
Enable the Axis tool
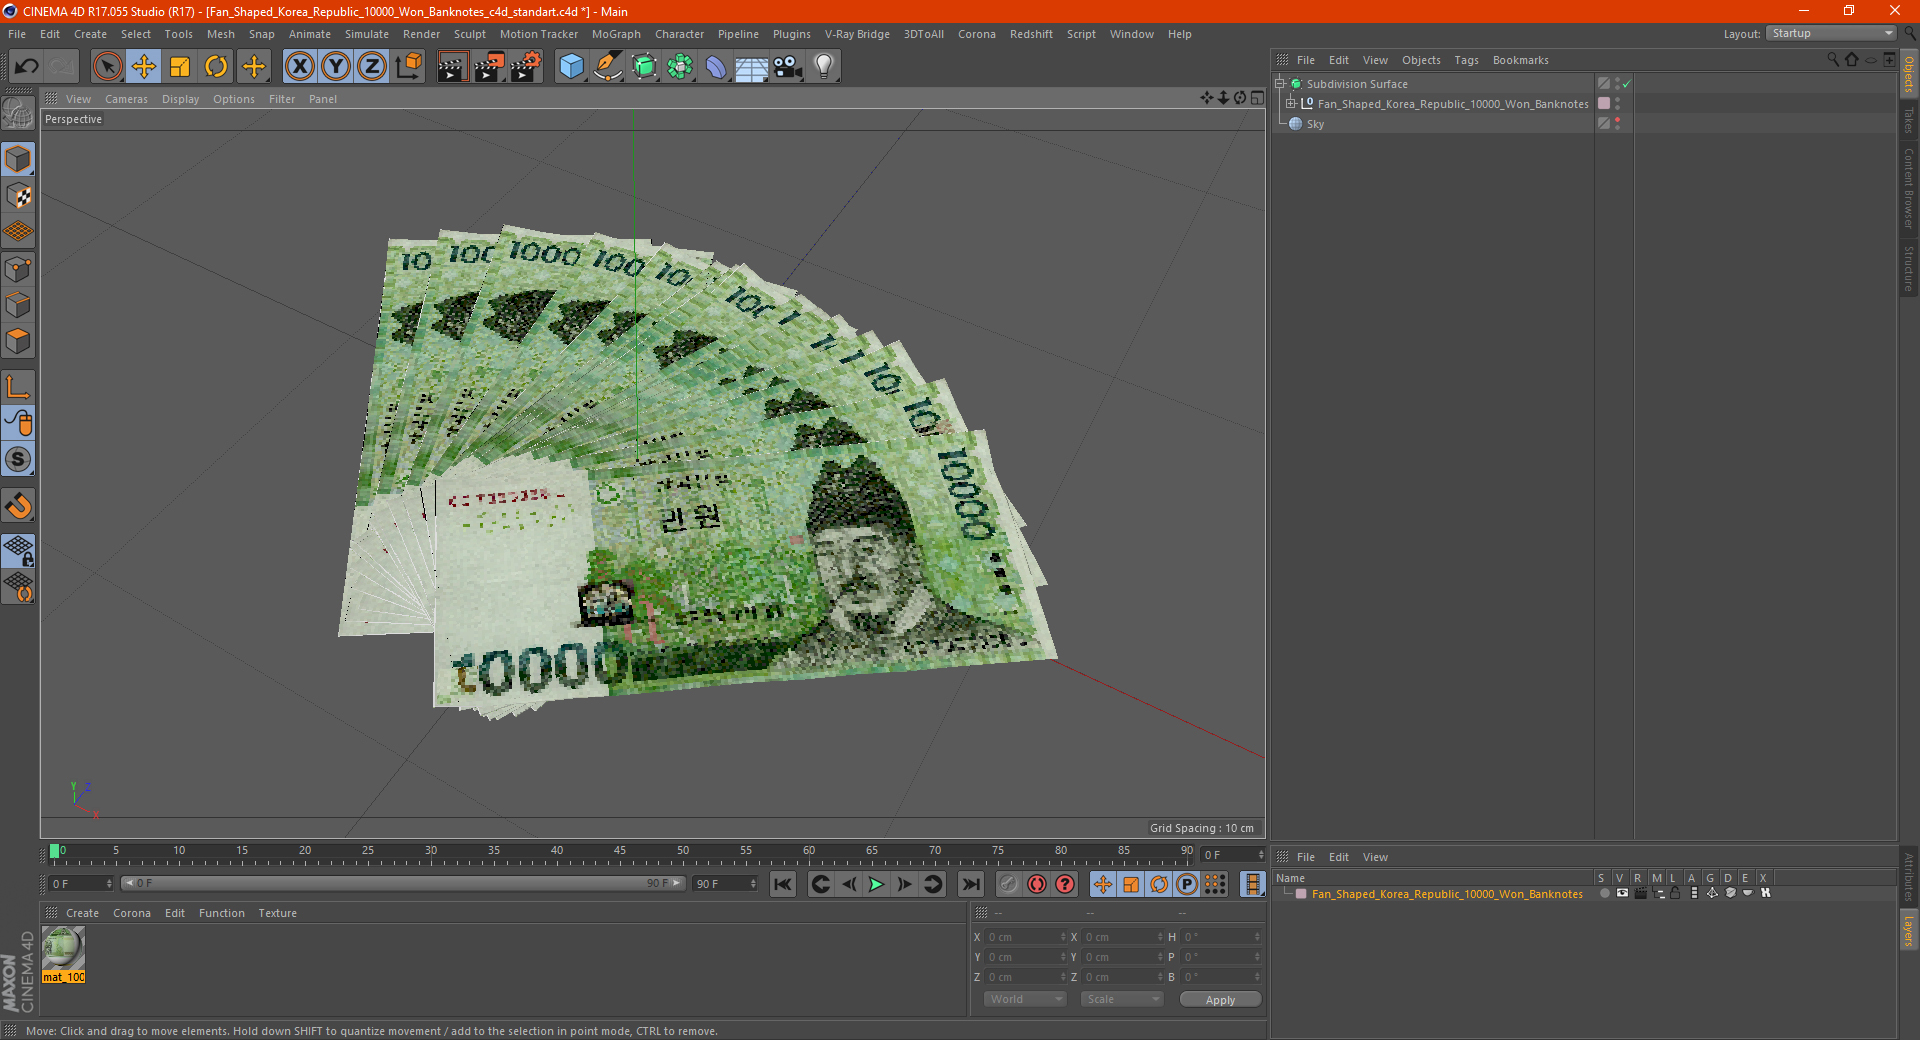click(x=18, y=387)
